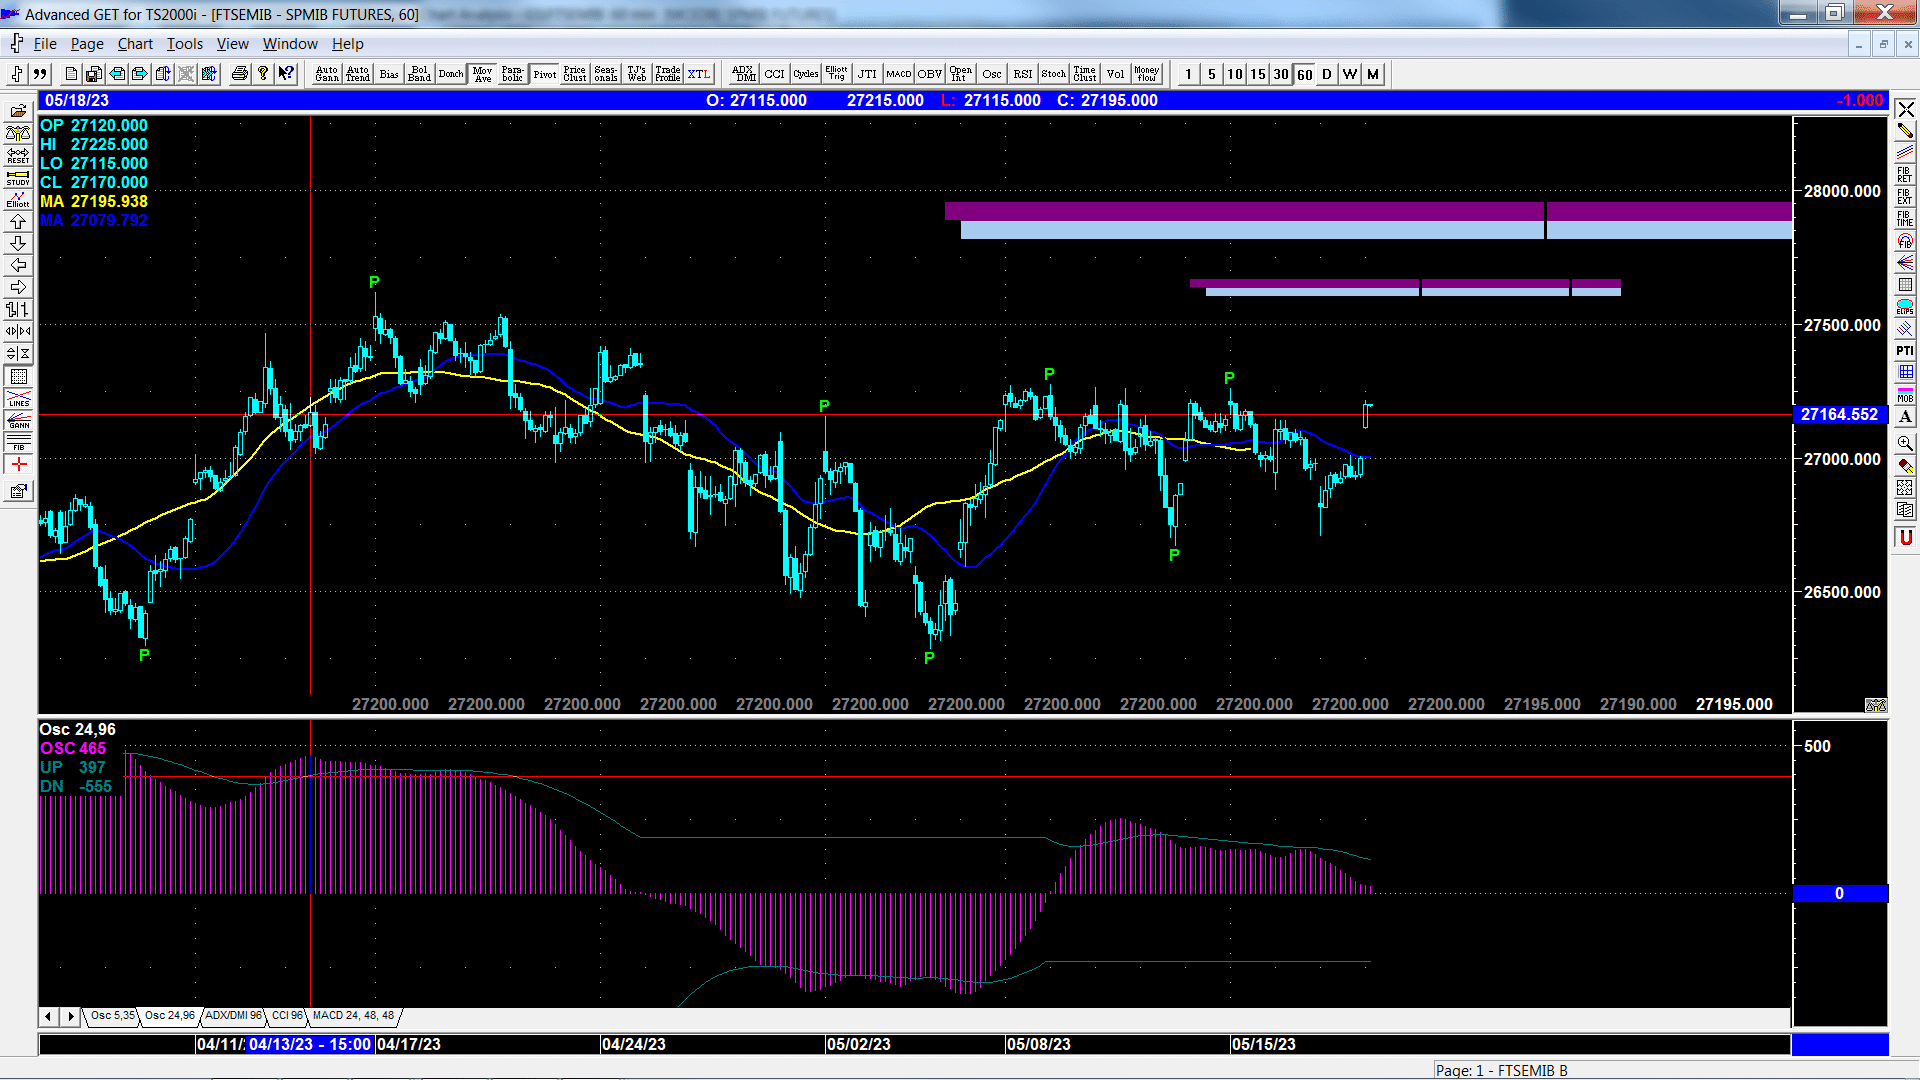Select the M monthly timeframe
Image resolution: width=1920 pixels, height=1080 pixels.
(1373, 74)
